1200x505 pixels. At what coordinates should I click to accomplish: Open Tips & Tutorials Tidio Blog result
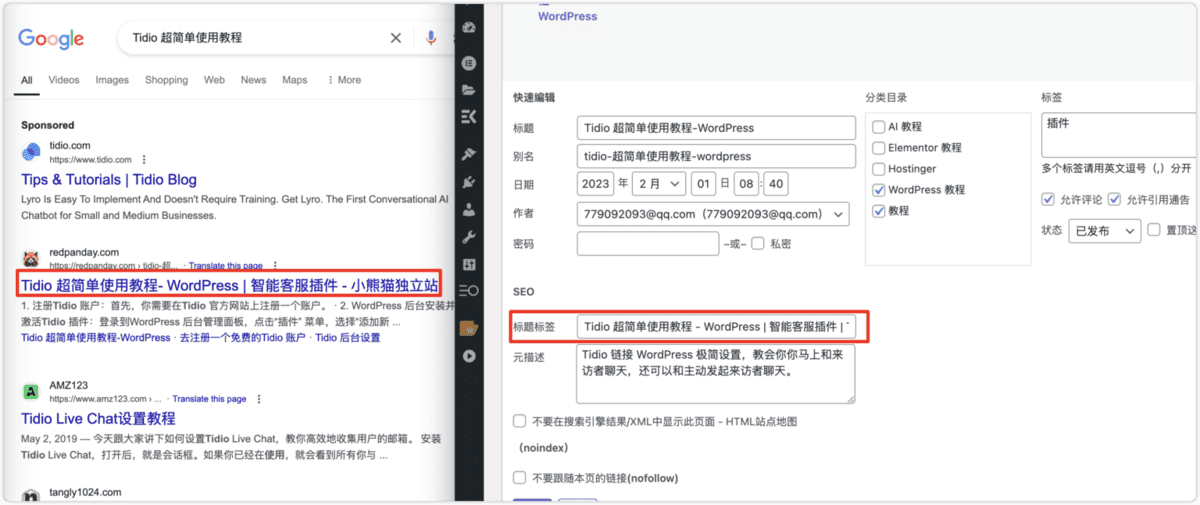[x=109, y=180]
